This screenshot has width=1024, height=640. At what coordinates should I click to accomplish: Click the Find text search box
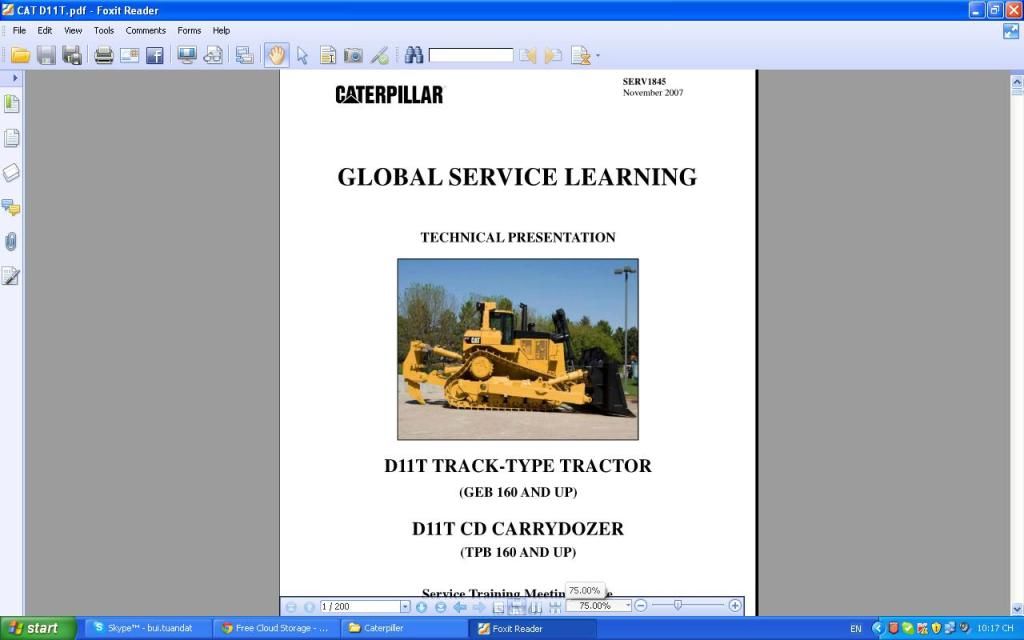click(x=471, y=56)
